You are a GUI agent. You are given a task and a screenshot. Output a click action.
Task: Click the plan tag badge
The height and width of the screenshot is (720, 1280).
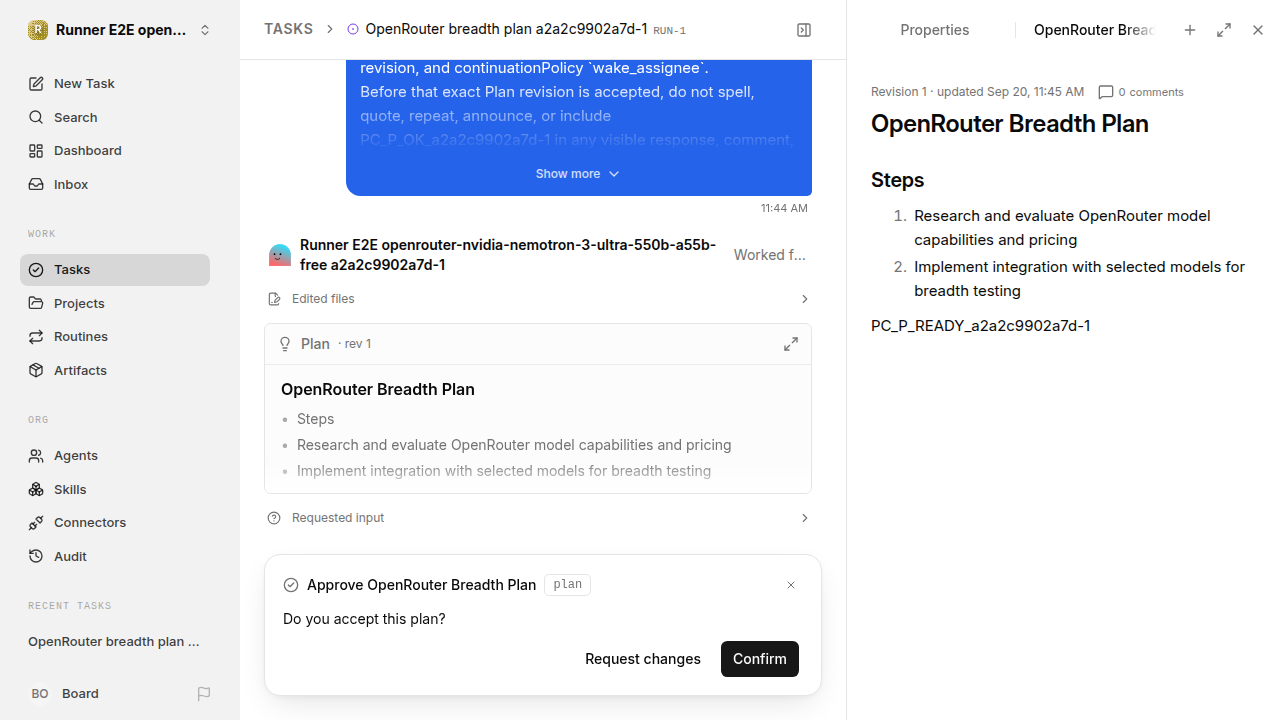click(x=567, y=585)
